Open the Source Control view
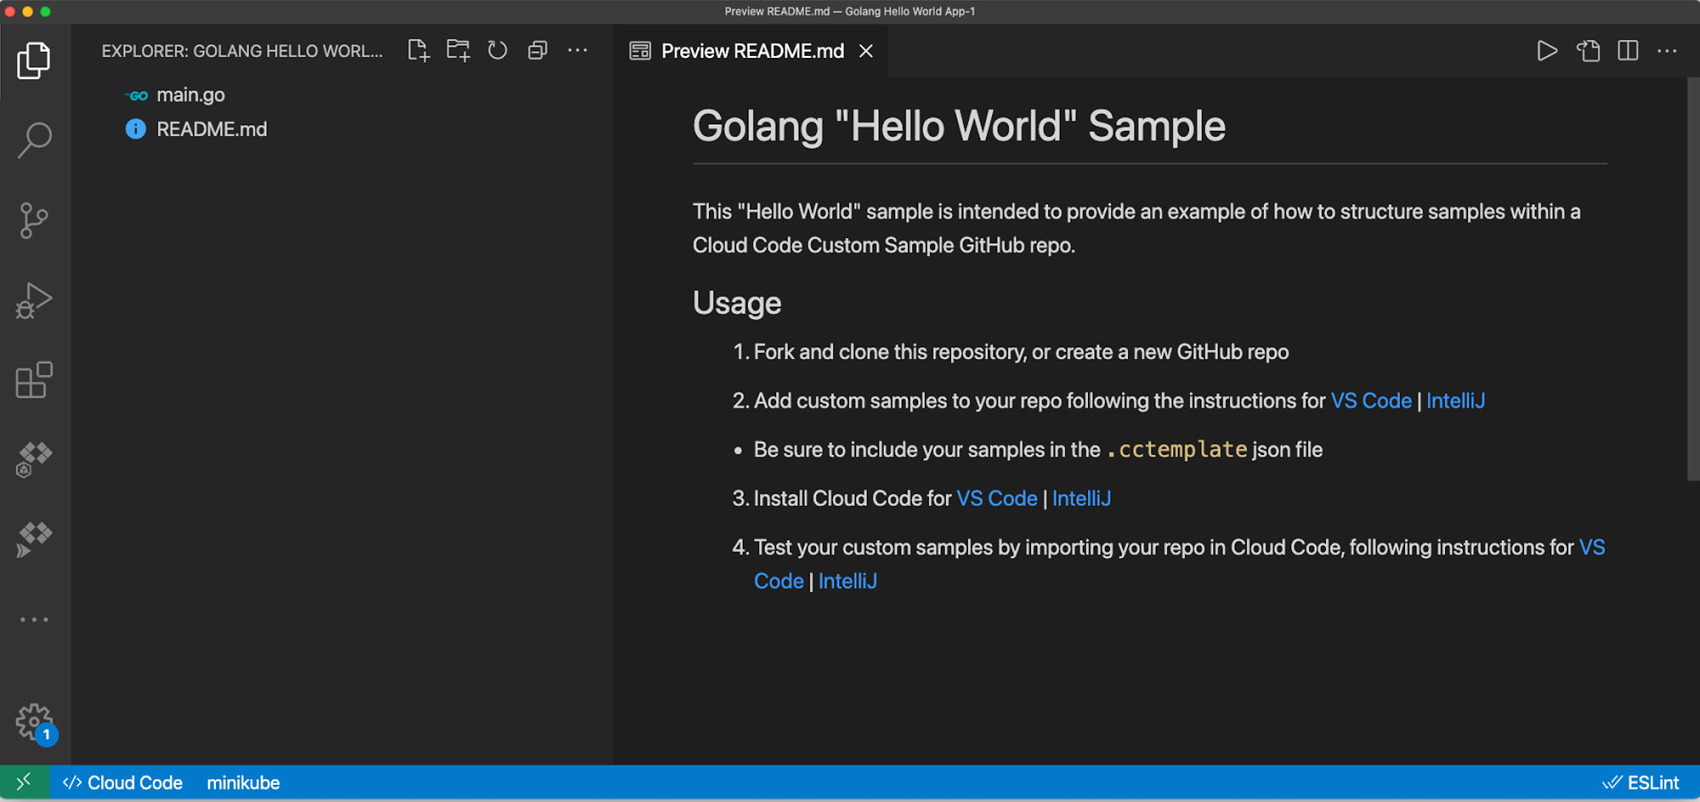The image size is (1700, 802). click(34, 220)
